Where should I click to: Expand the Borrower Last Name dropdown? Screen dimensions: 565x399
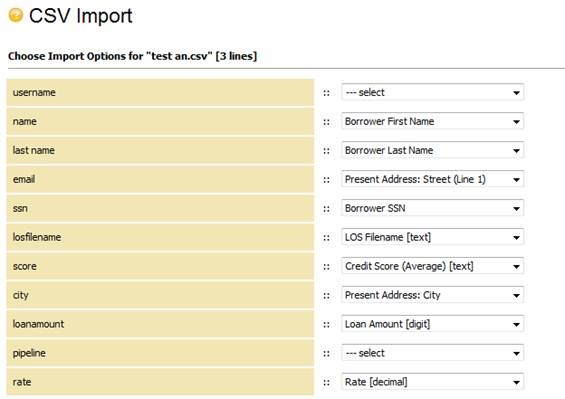(x=432, y=150)
